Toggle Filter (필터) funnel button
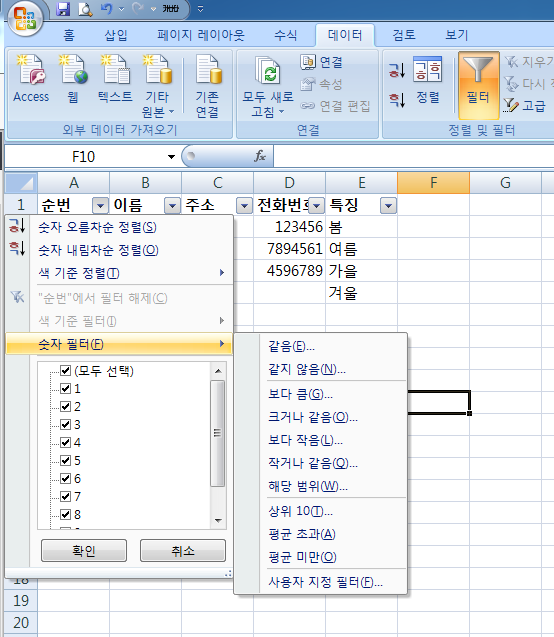This screenshot has width=554, height=637. coord(478,84)
